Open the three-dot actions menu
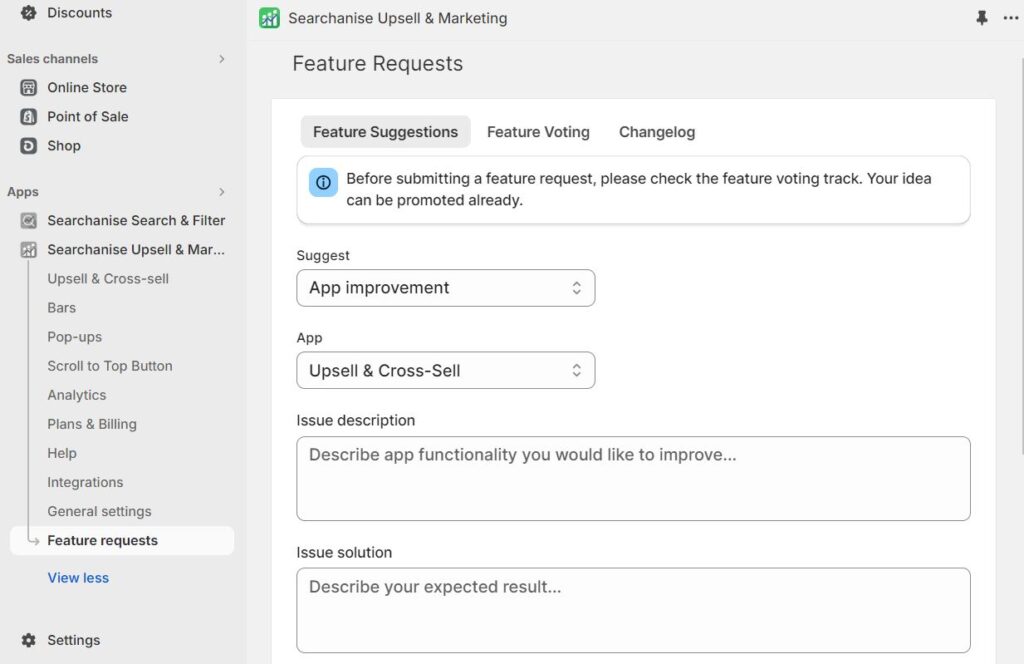1024x664 pixels. [1010, 18]
